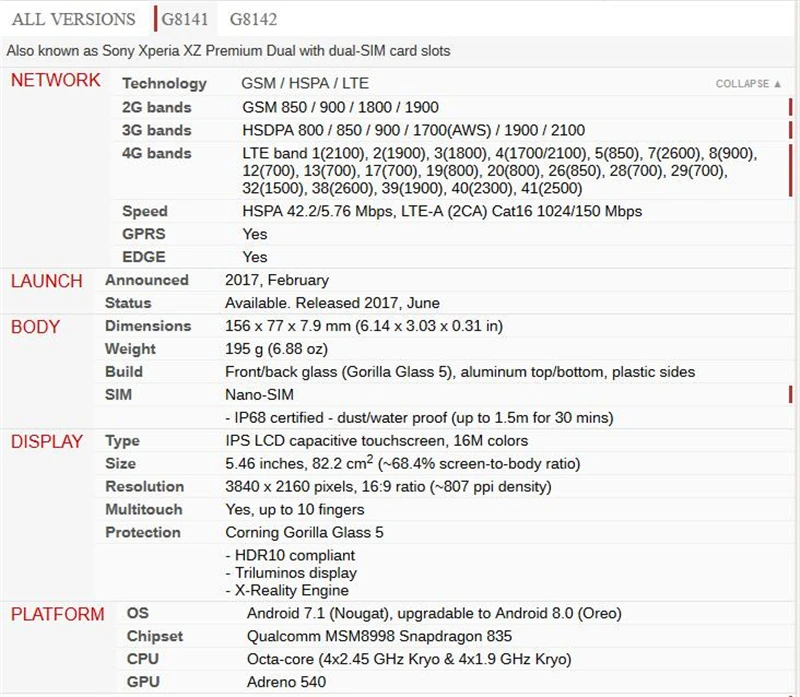Screen dimensions: 800x697
Task: Open the Multitouch label link
Action: point(144,509)
